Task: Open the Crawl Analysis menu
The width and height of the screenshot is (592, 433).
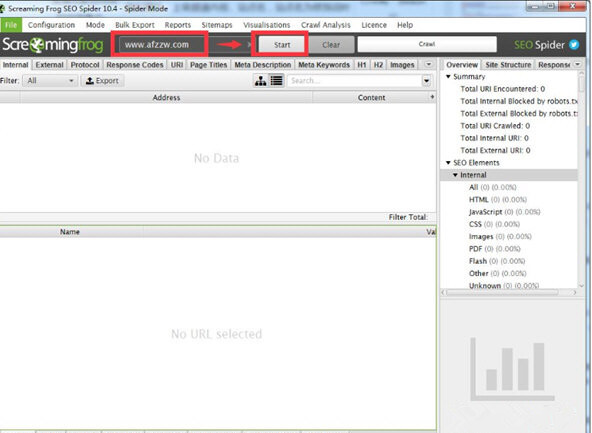Action: point(326,25)
